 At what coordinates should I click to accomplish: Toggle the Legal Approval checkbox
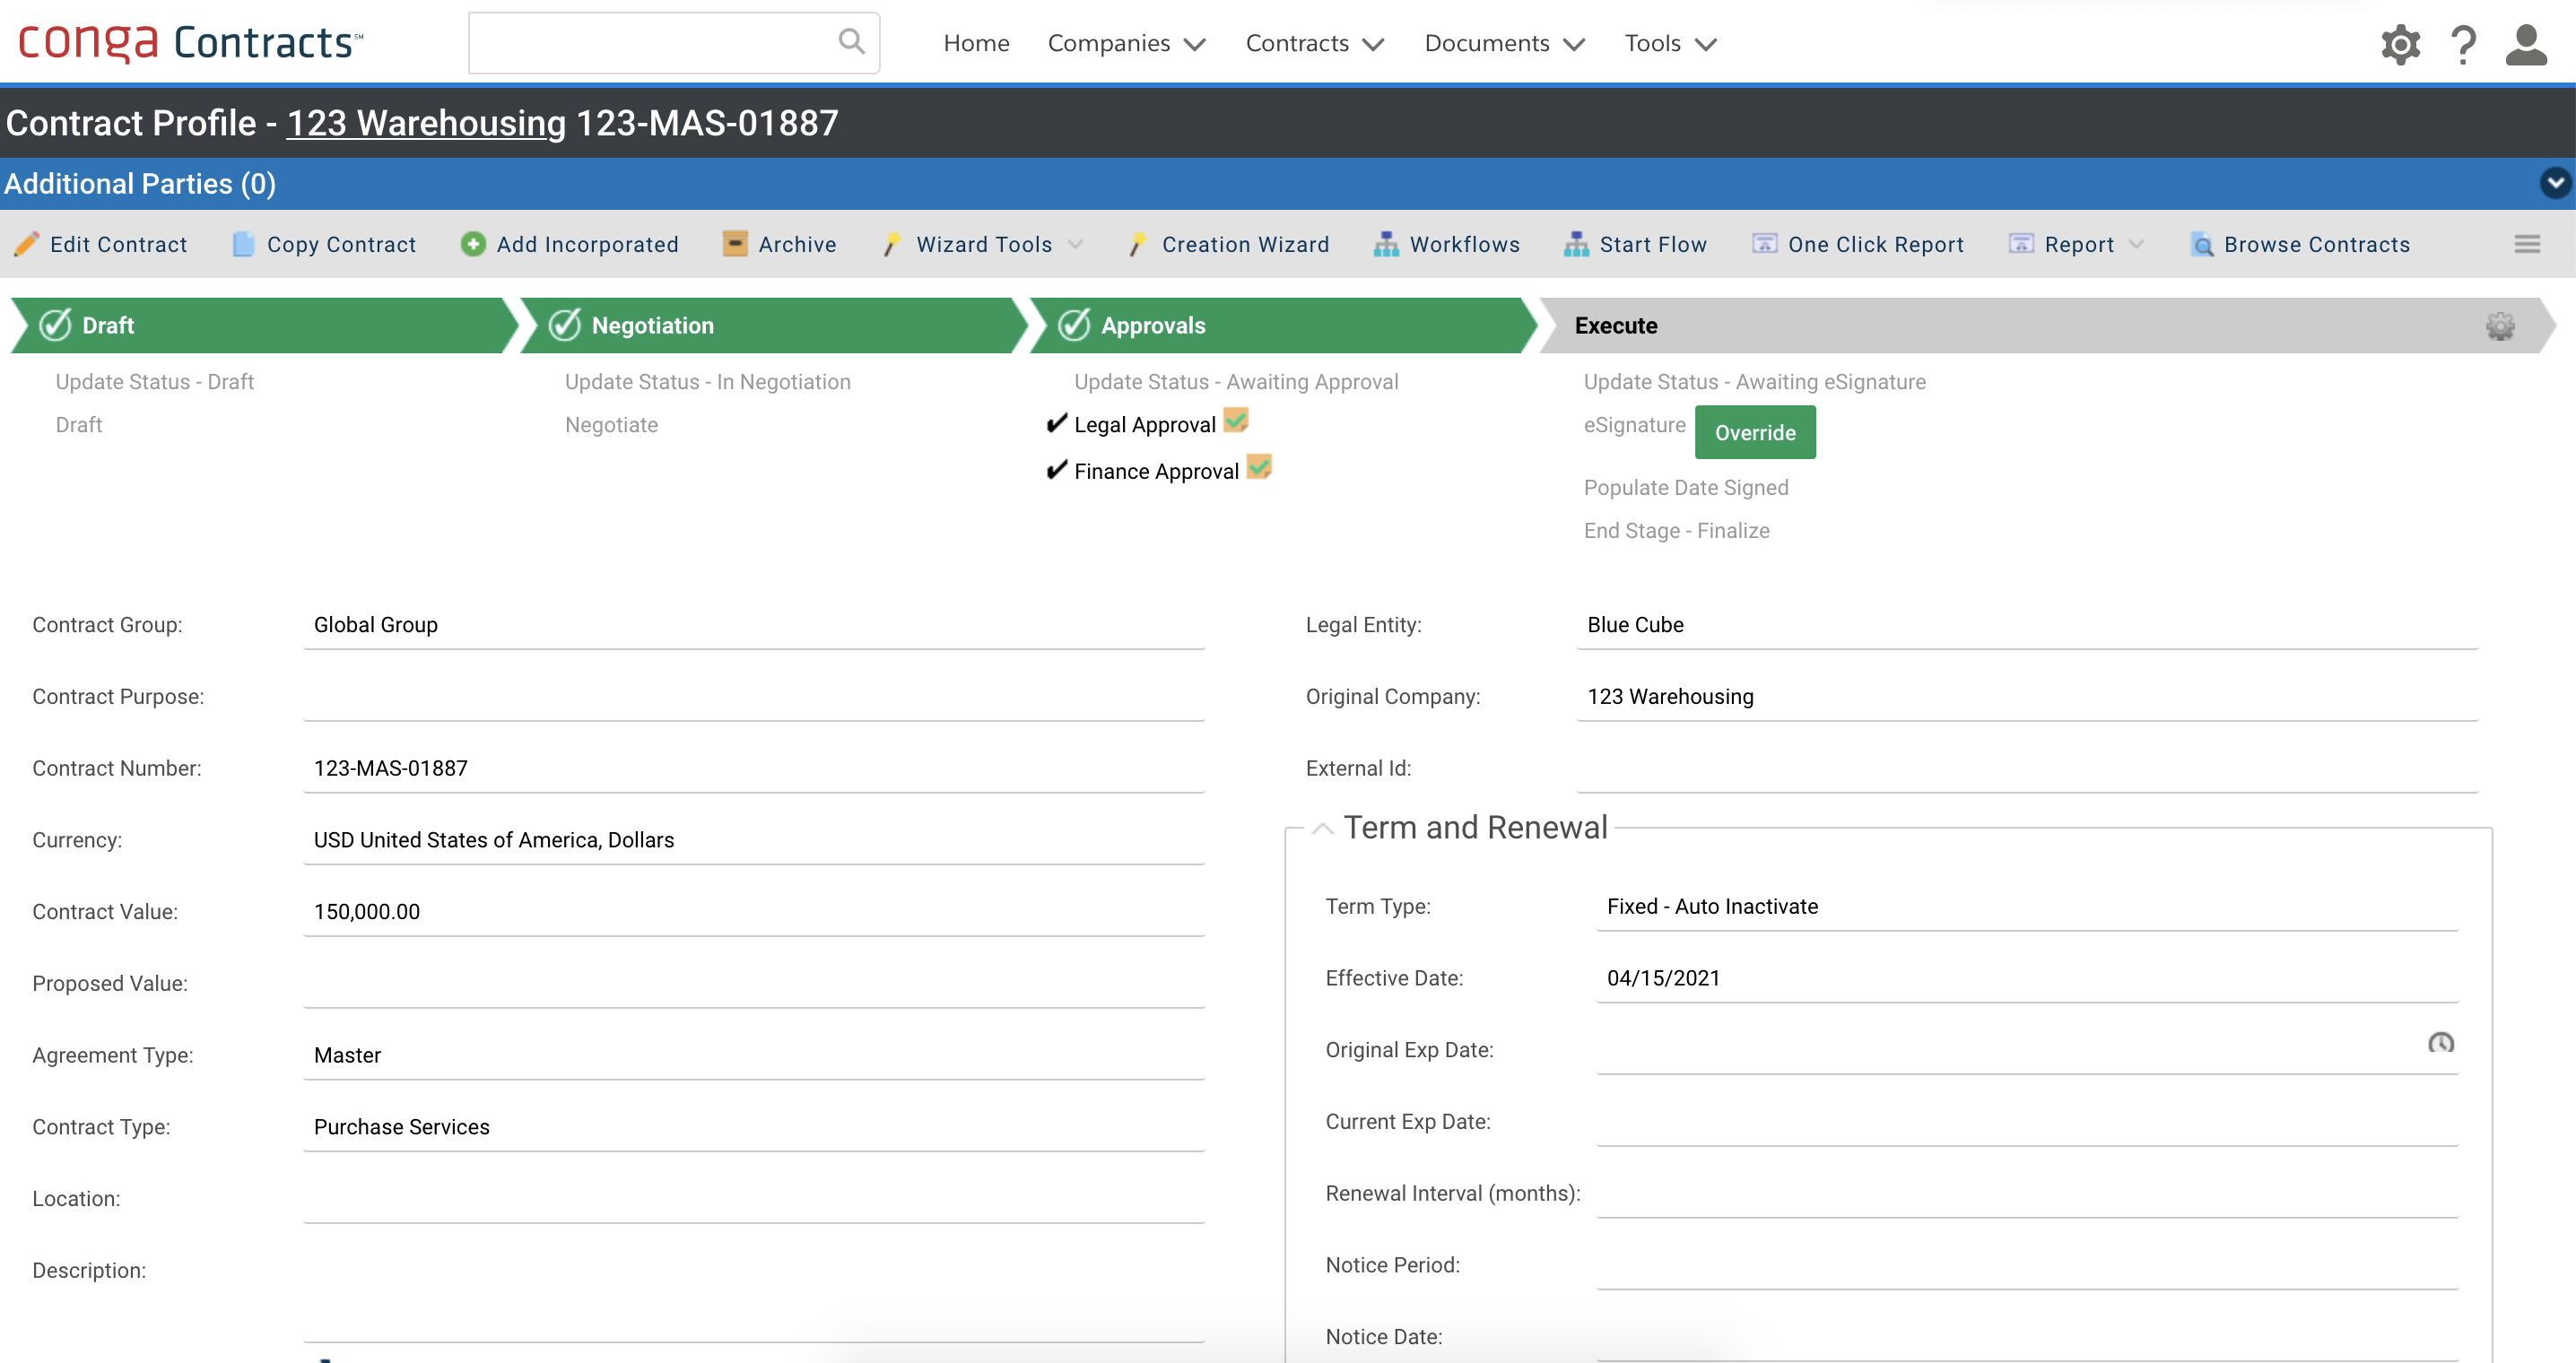click(x=1236, y=421)
